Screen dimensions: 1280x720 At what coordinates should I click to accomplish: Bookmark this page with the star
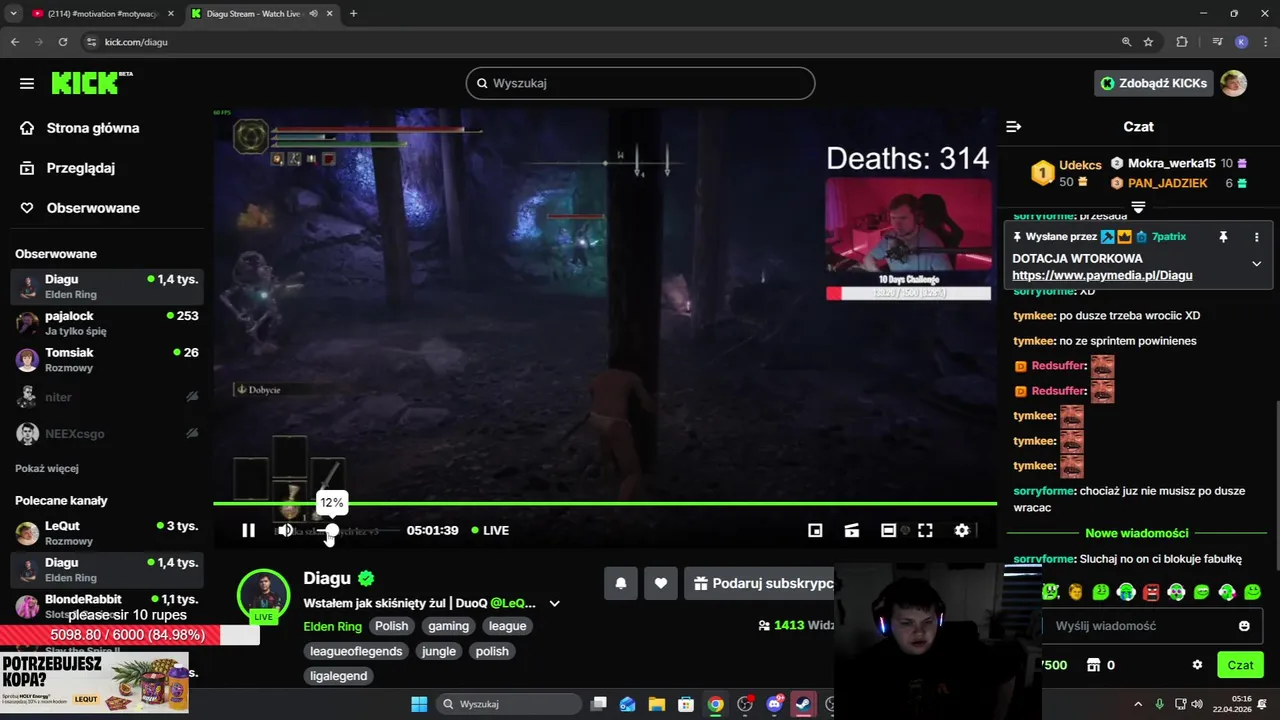[1149, 42]
